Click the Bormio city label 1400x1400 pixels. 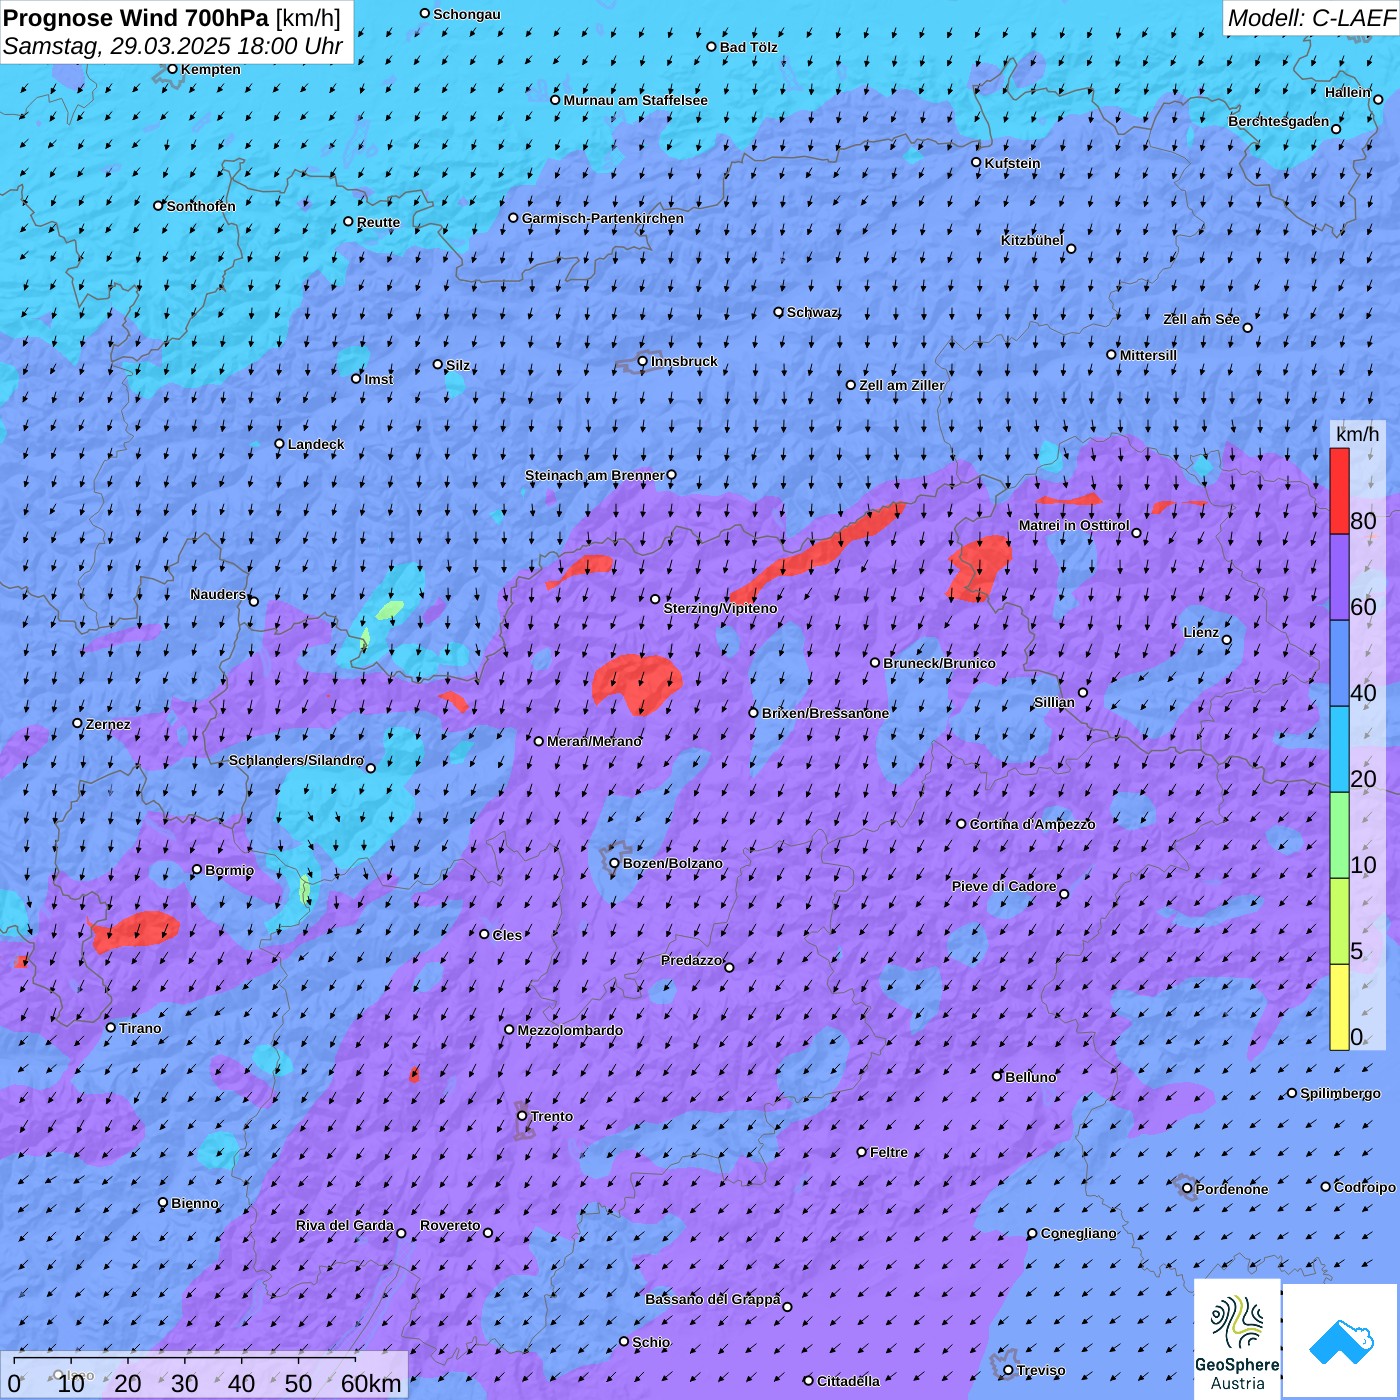[x=229, y=870]
